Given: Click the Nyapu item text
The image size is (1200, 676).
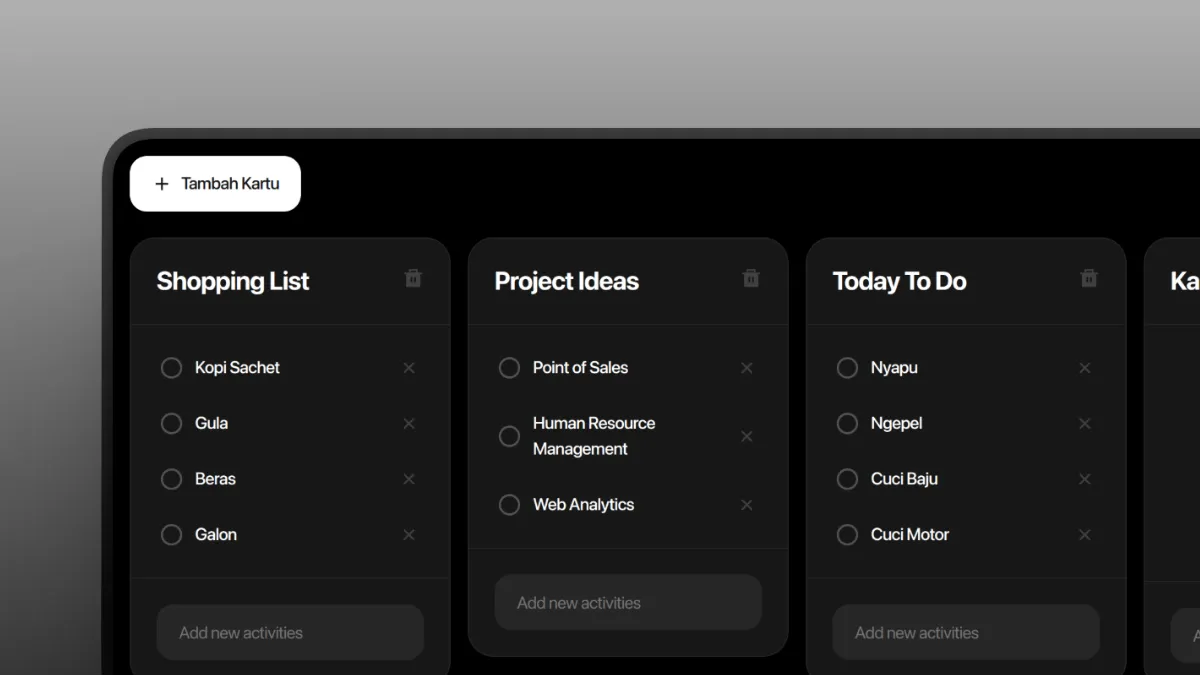Looking at the screenshot, I should [894, 368].
